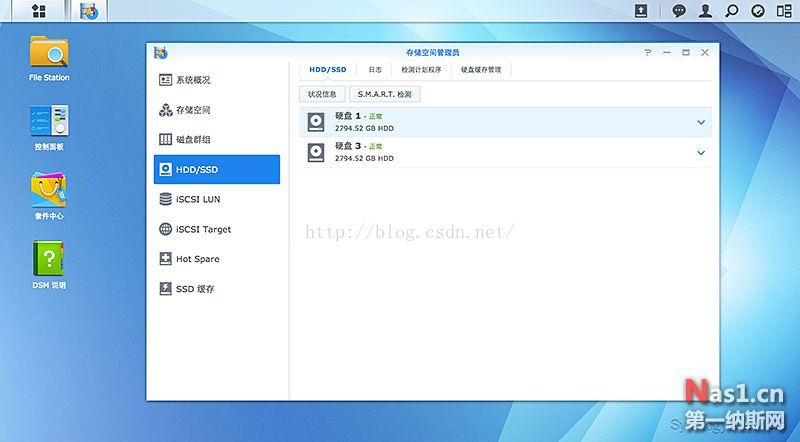Click the Storage Manager taskbar icon
This screenshot has height=442, width=800.
pos(91,11)
